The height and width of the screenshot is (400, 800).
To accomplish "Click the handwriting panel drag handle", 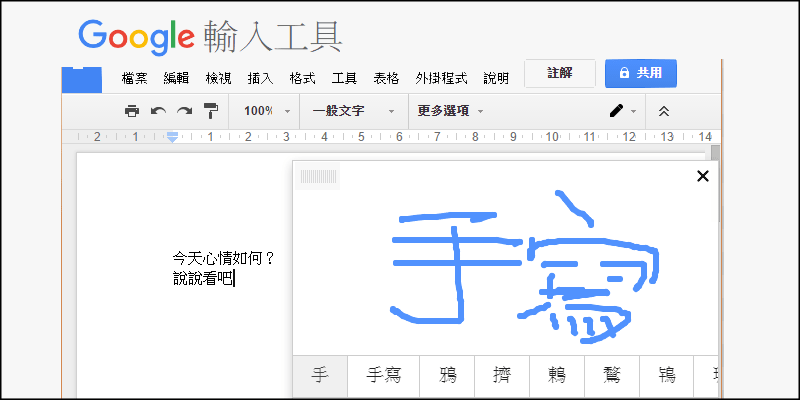I will coord(318,177).
